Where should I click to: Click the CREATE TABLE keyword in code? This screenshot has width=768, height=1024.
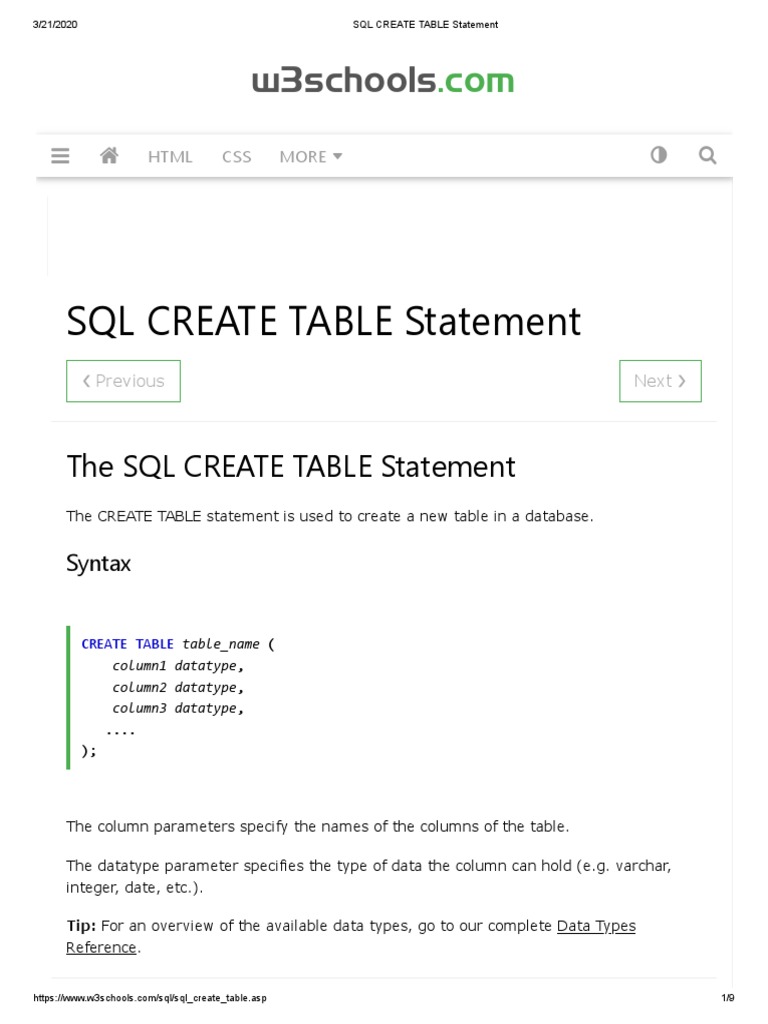pyautogui.click(x=127, y=644)
